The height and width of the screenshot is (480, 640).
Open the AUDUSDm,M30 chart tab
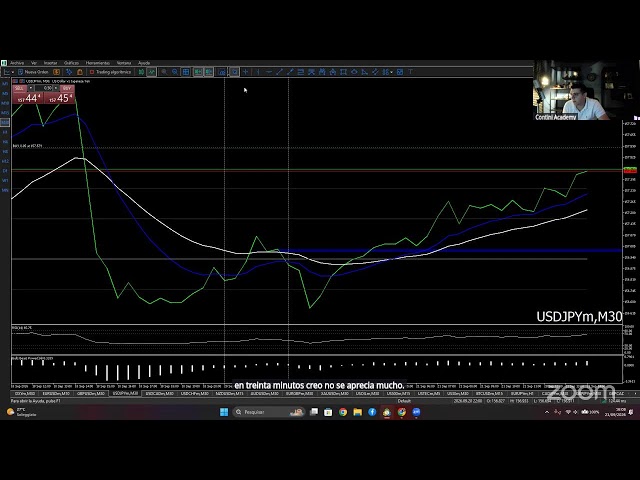(x=264, y=394)
